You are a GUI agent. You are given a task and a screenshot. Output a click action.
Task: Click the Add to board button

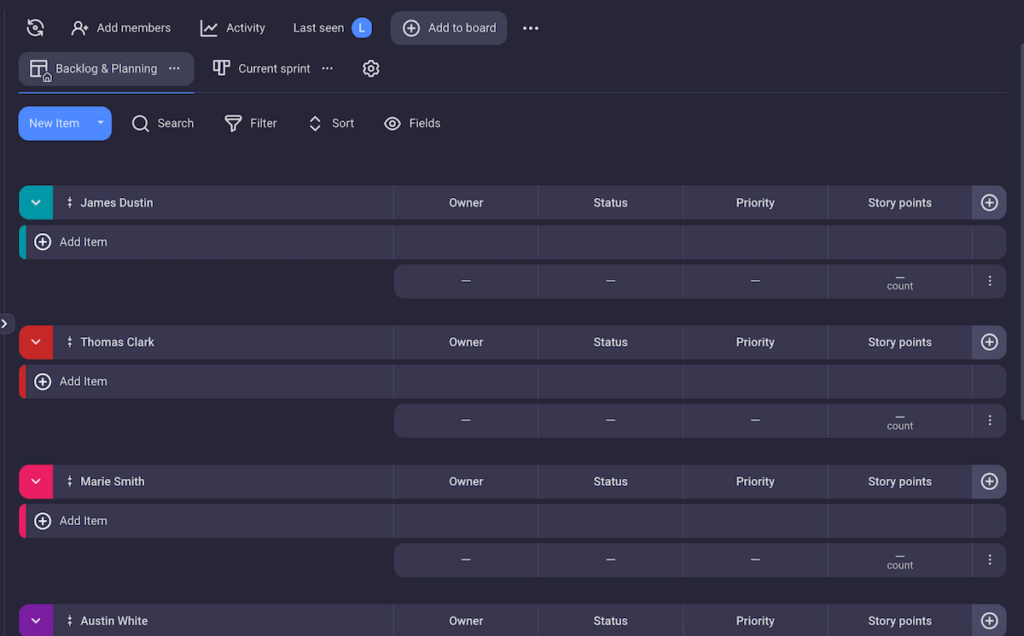(x=449, y=28)
